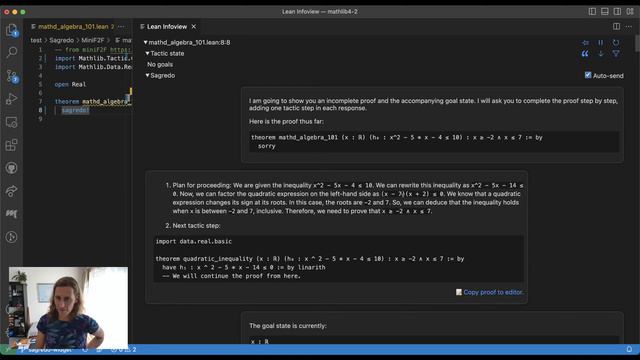Open the Remote Explorer view

point(11,122)
